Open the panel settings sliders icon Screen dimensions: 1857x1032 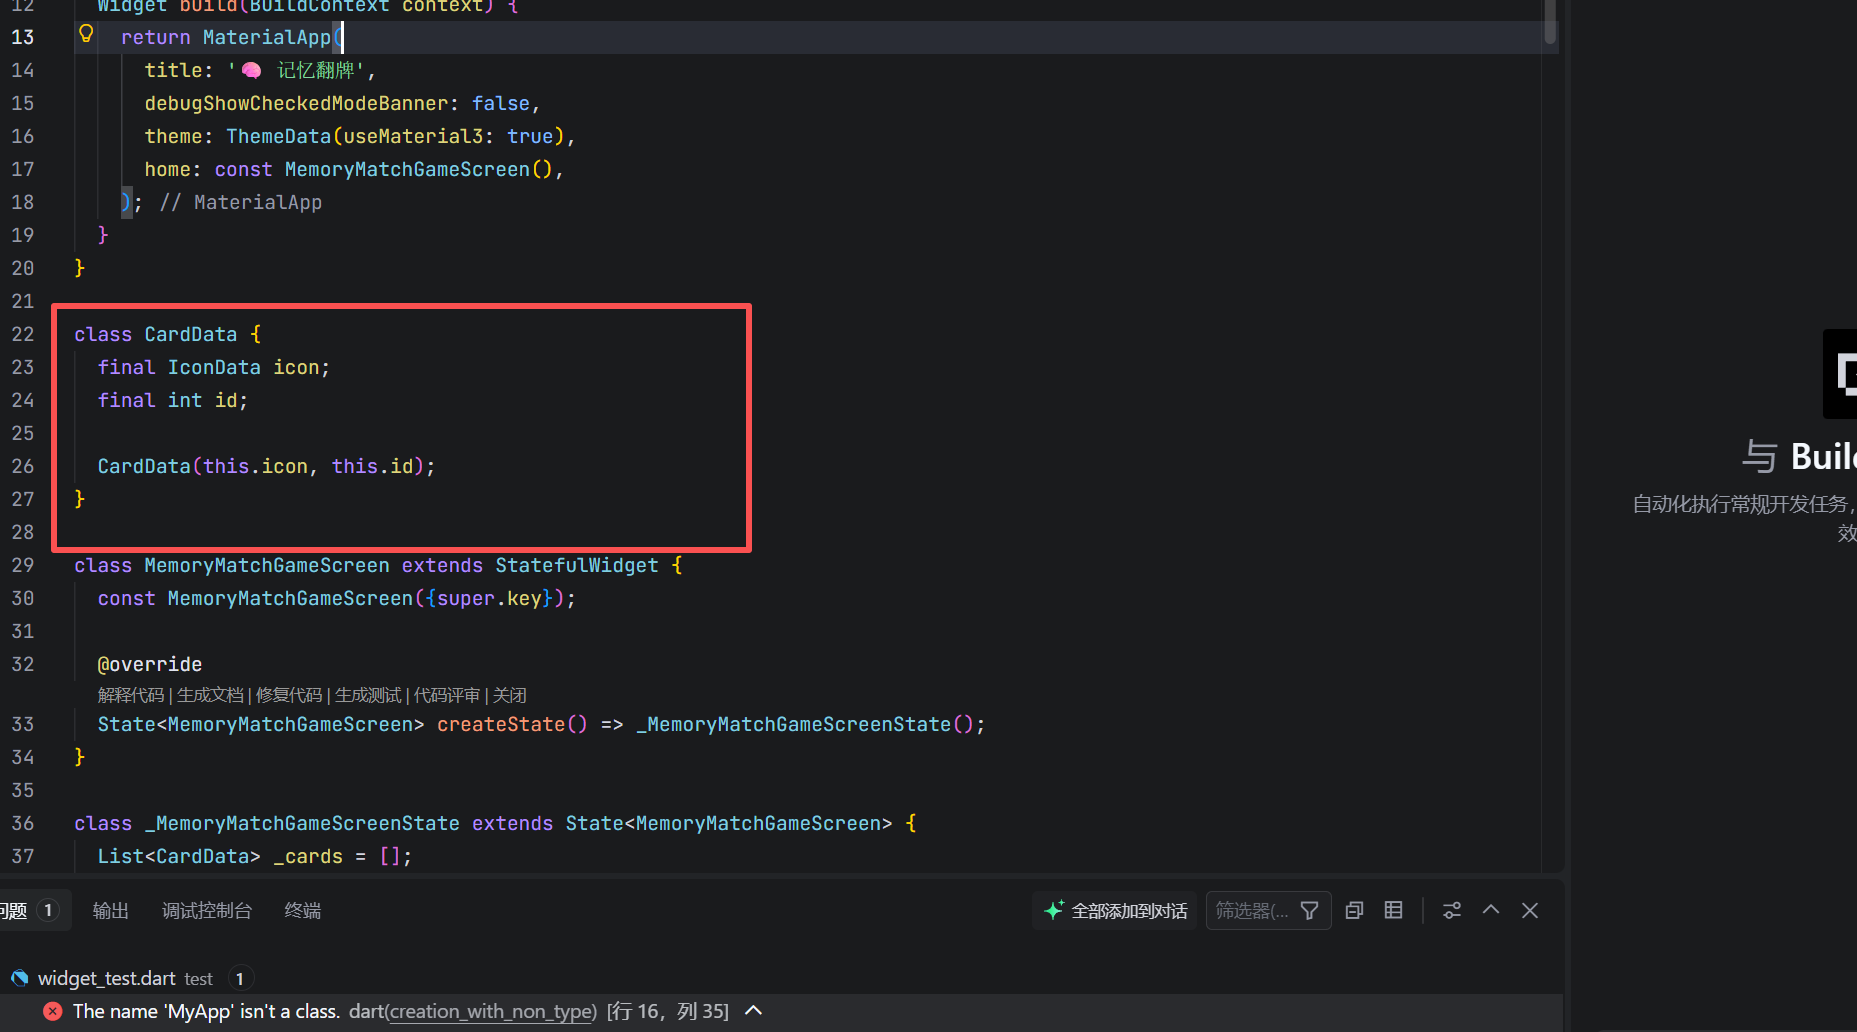pyautogui.click(x=1452, y=910)
